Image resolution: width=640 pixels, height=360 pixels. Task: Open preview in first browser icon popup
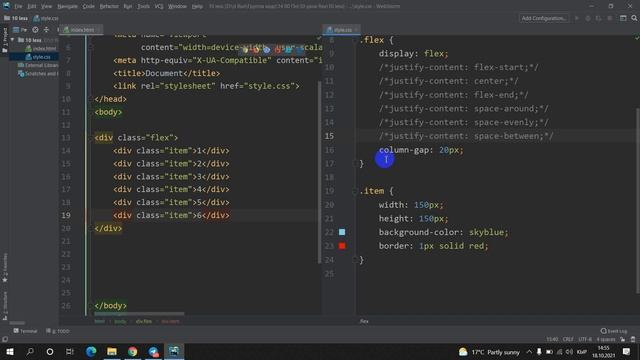coord(245,50)
